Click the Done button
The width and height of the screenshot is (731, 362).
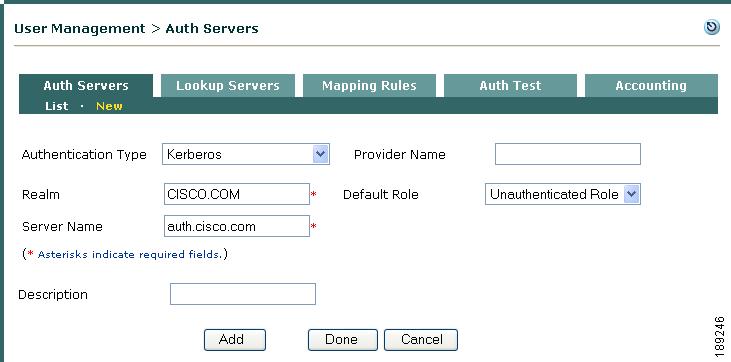[x=343, y=340]
